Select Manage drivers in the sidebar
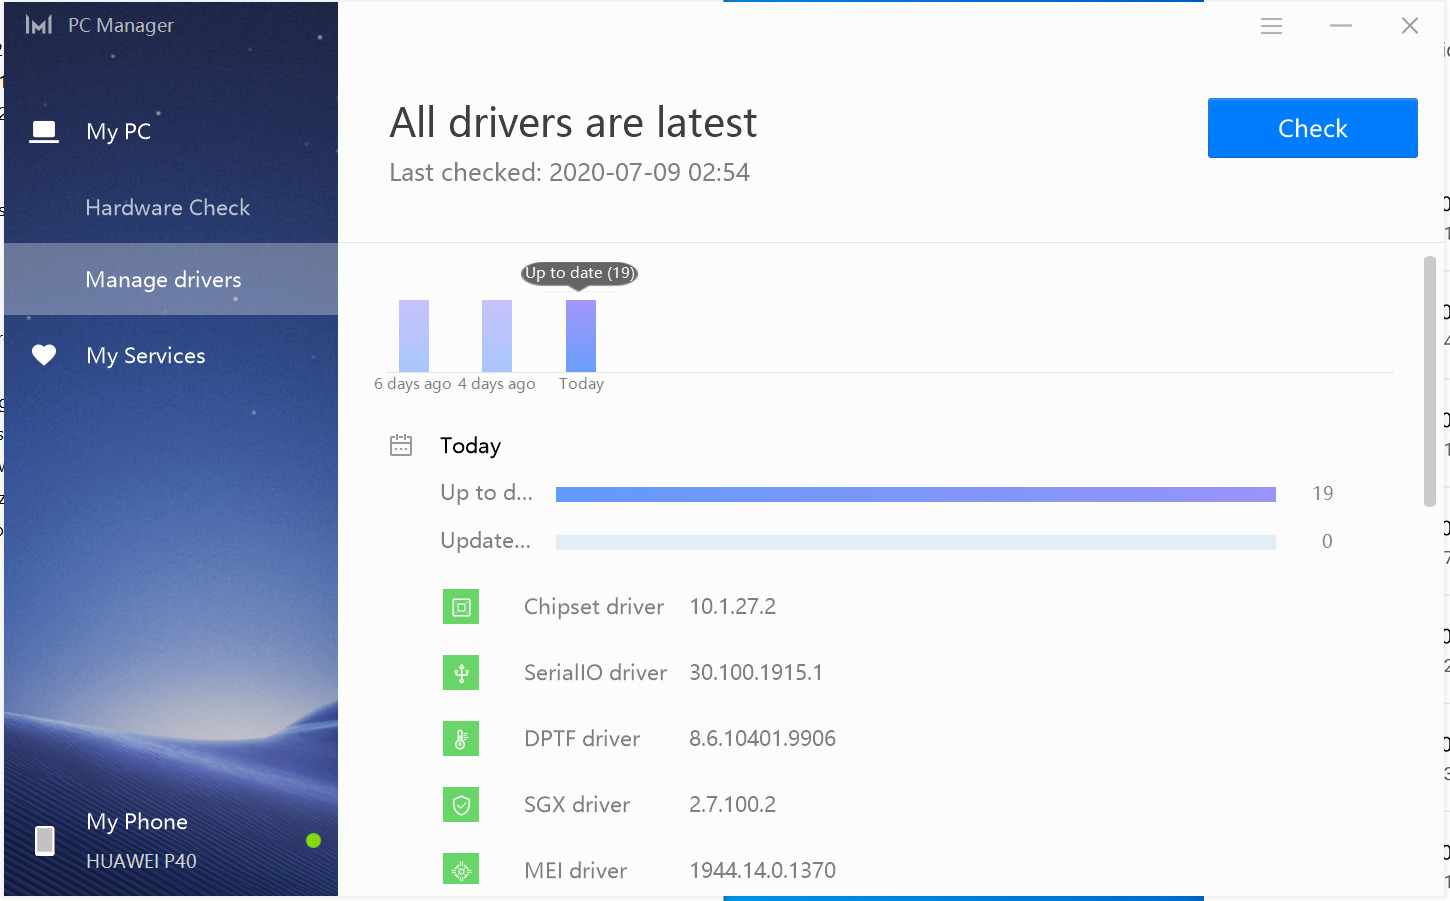 [164, 280]
